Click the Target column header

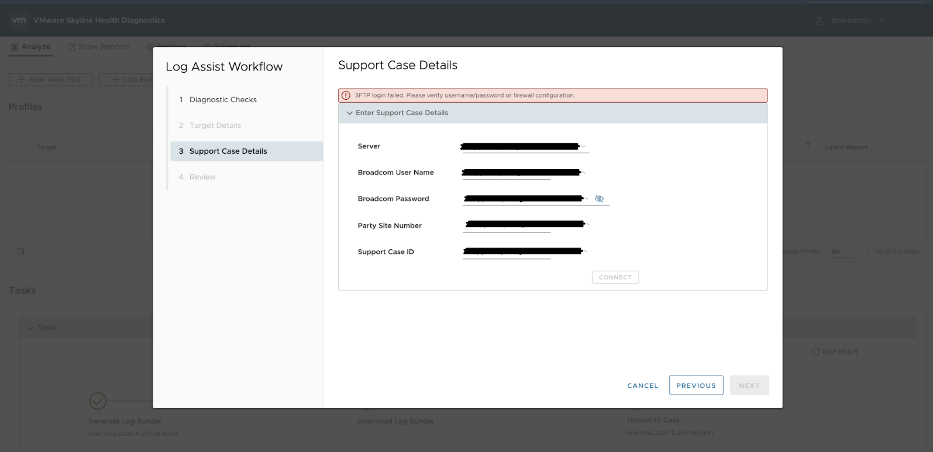click(x=46, y=147)
